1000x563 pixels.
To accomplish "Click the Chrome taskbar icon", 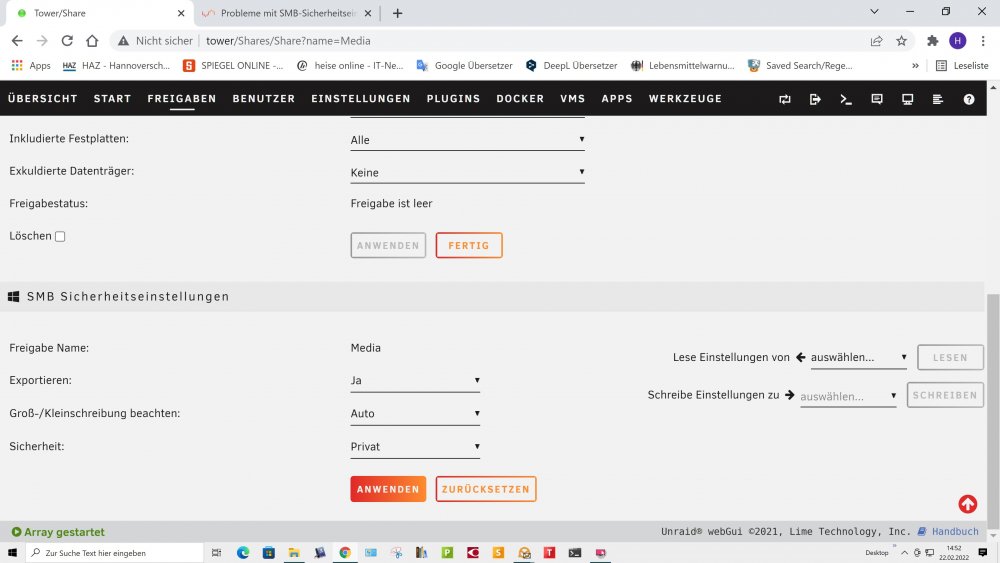I will tap(345, 553).
